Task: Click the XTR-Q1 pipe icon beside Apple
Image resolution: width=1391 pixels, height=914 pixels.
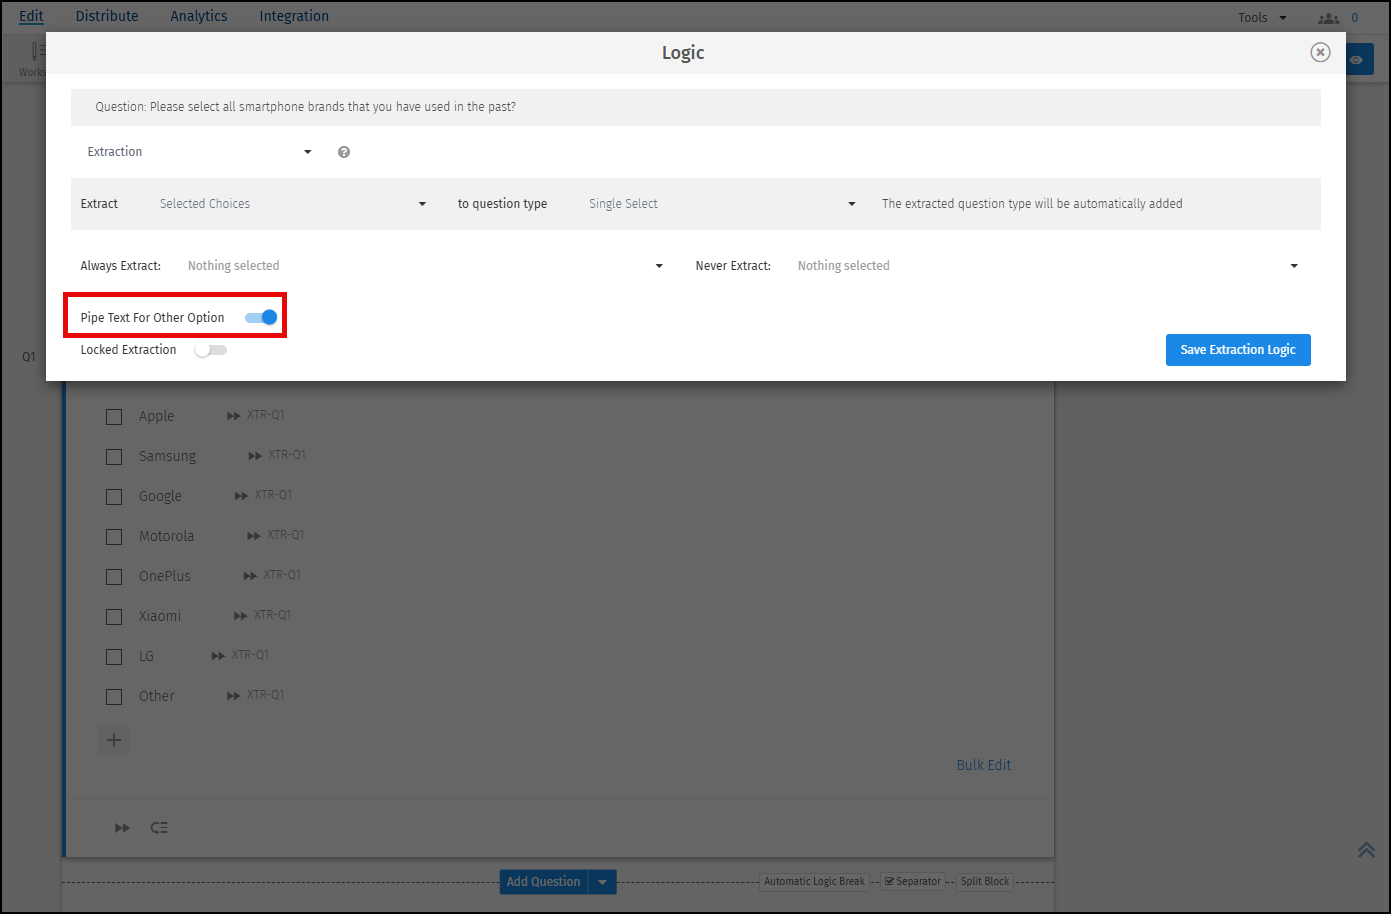Action: pos(232,415)
